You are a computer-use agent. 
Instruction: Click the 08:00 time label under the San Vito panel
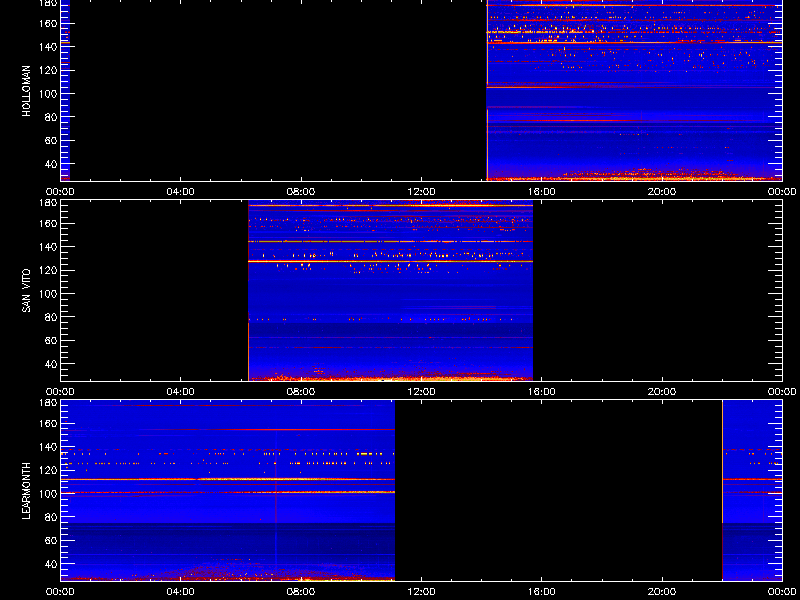pyautogui.click(x=301, y=392)
